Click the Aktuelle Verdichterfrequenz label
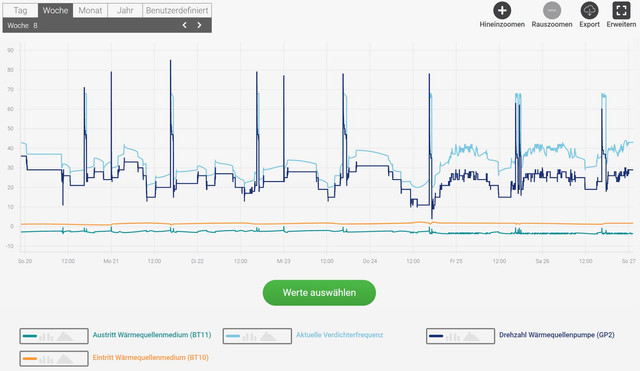Screen dimensions: 640x371 click(340, 335)
